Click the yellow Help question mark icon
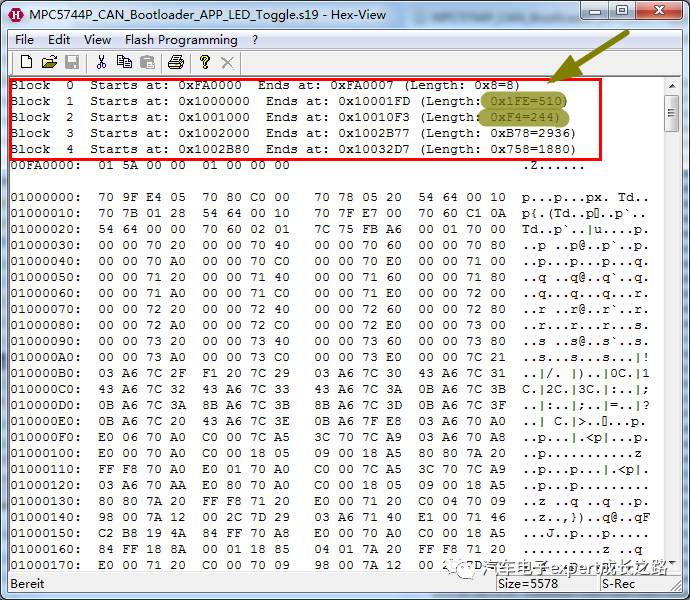Viewport: 690px width, 600px height. 205,62
